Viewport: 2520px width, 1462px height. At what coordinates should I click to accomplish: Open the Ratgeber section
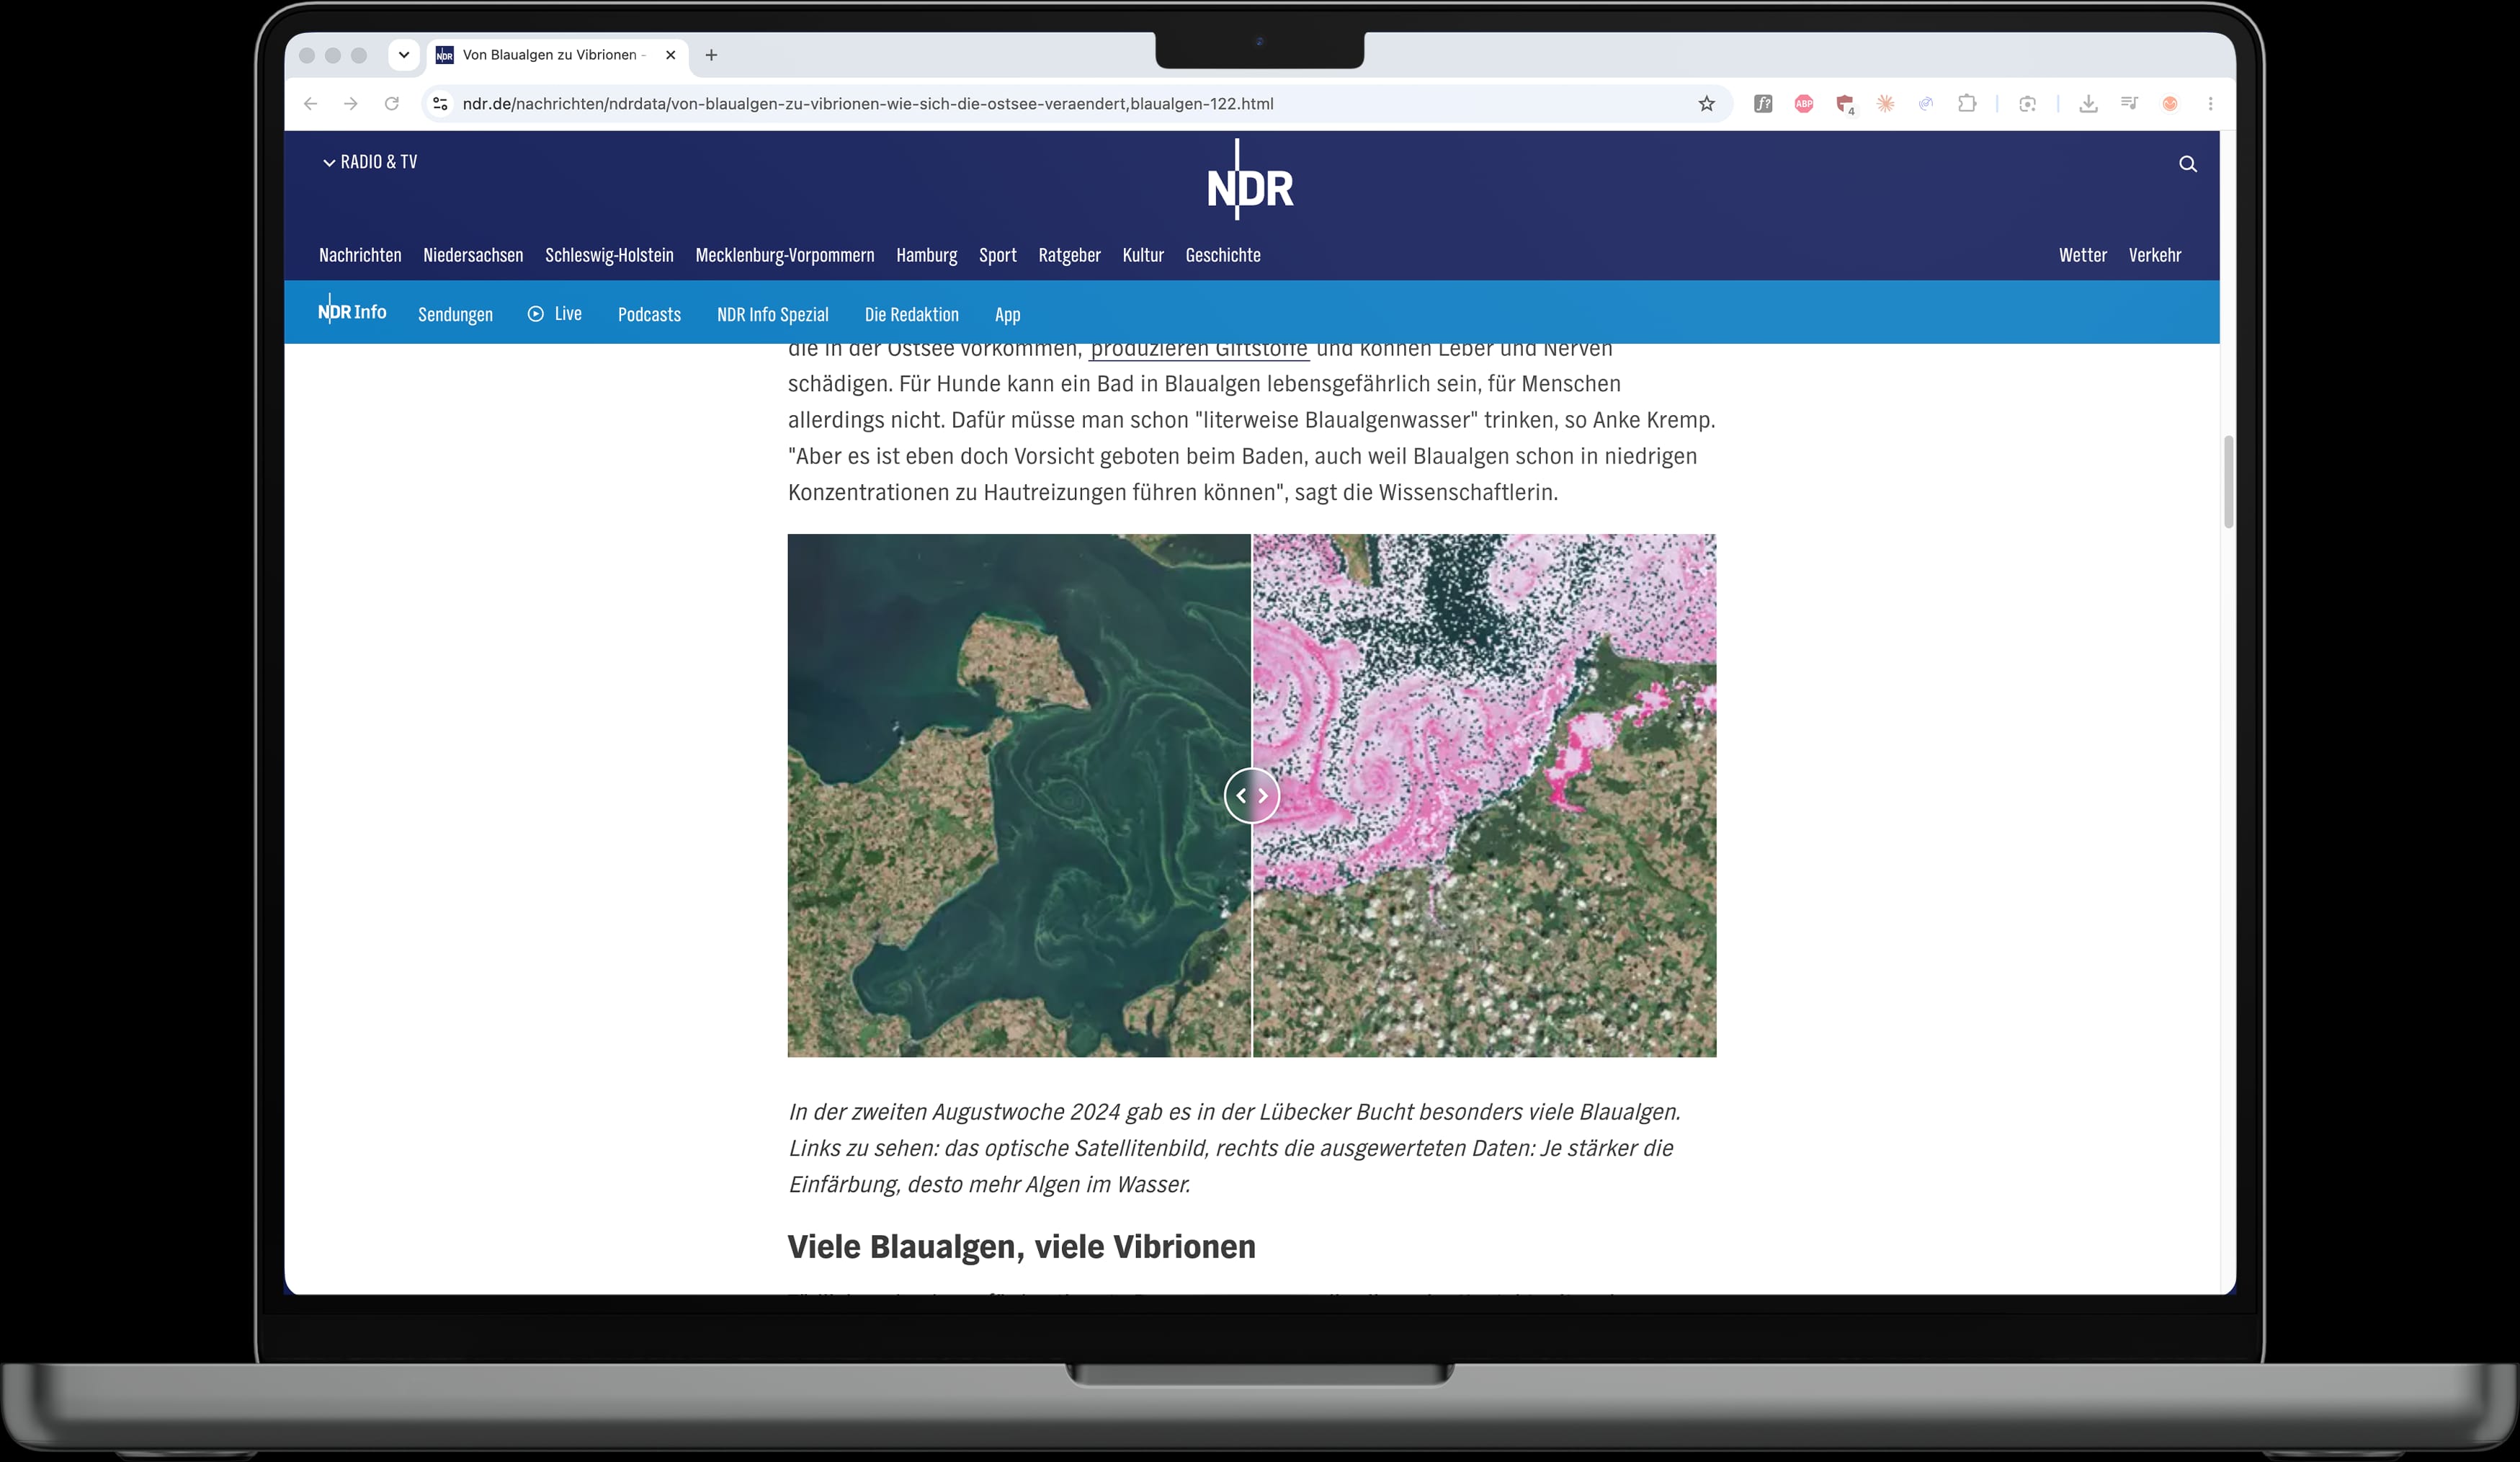click(x=1070, y=255)
